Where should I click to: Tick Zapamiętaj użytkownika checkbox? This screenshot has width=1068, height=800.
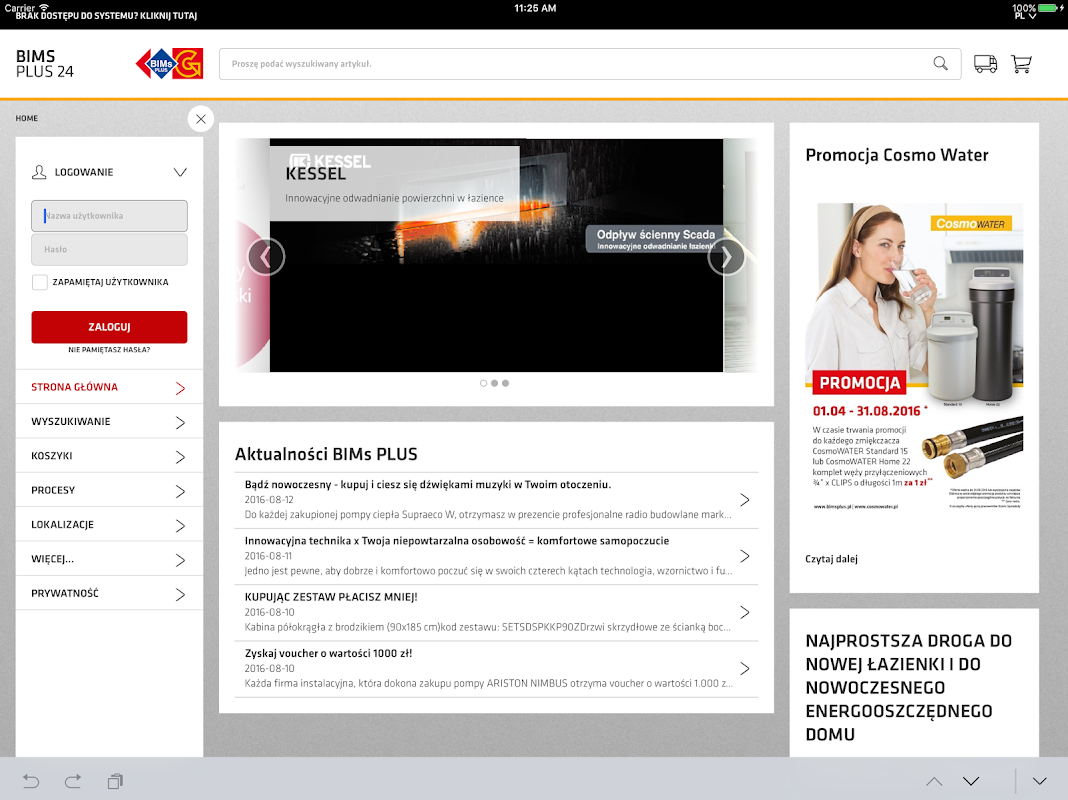click(x=40, y=282)
